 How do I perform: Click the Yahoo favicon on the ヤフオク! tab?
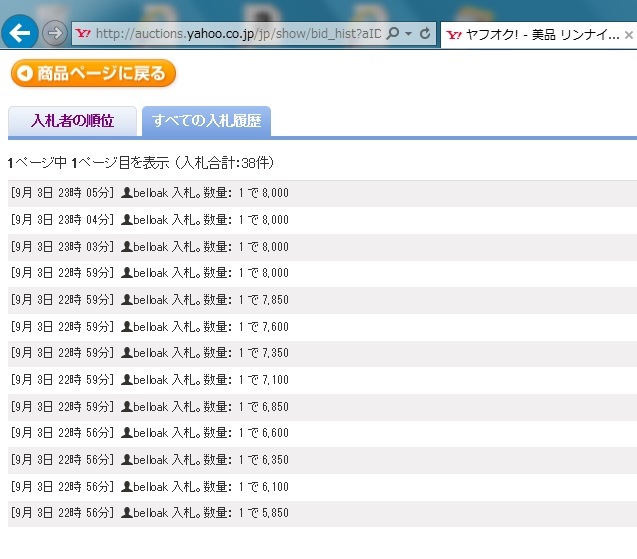(x=454, y=33)
